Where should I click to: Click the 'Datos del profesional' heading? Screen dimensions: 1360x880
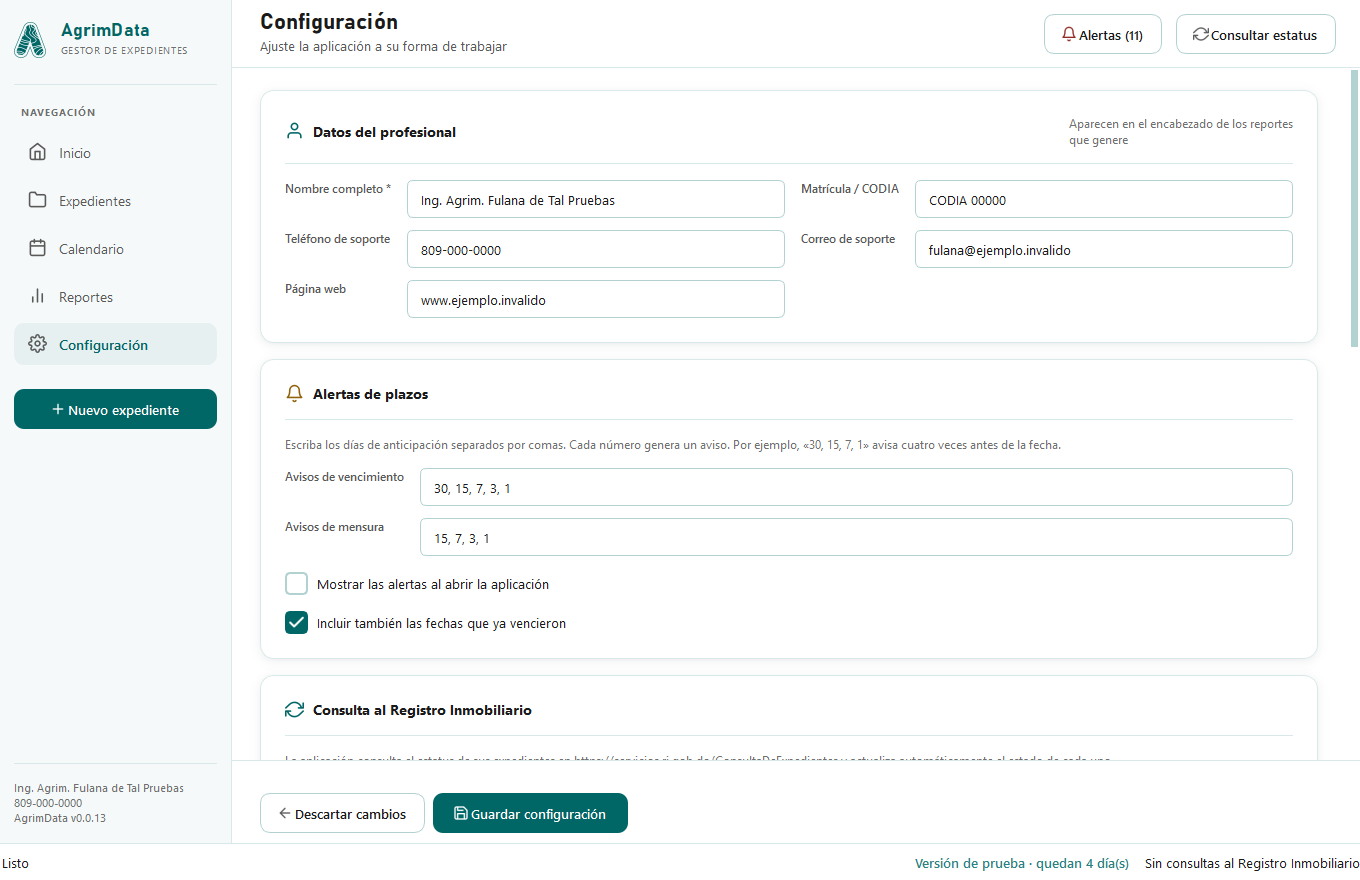[x=384, y=132]
